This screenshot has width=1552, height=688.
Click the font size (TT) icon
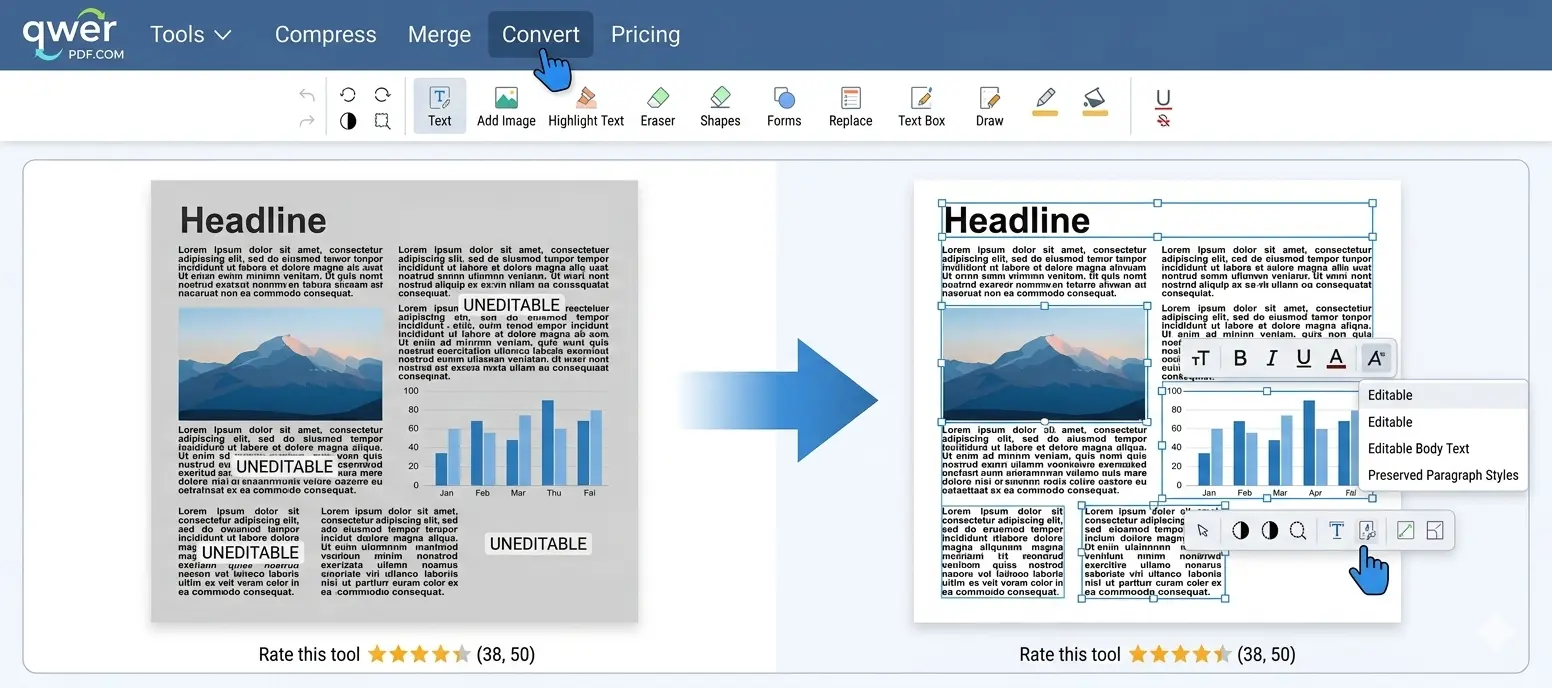click(1201, 358)
